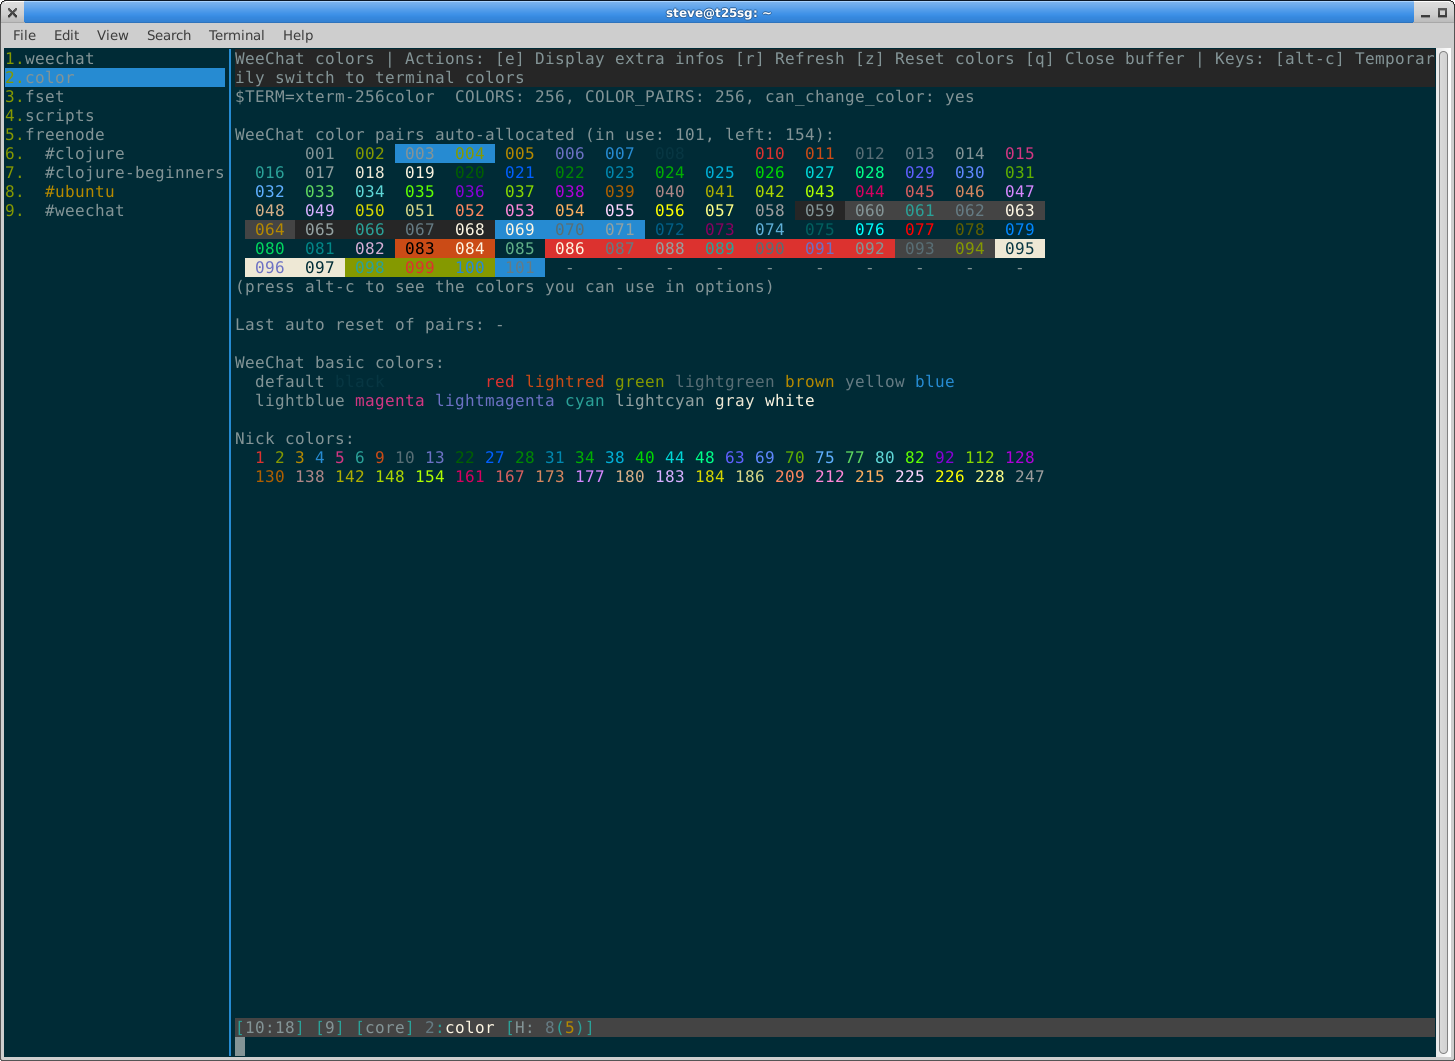Viewport: 1455px width, 1061px height.
Task: Click the [q] Close buffer action
Action: pyautogui.click(x=1105, y=59)
